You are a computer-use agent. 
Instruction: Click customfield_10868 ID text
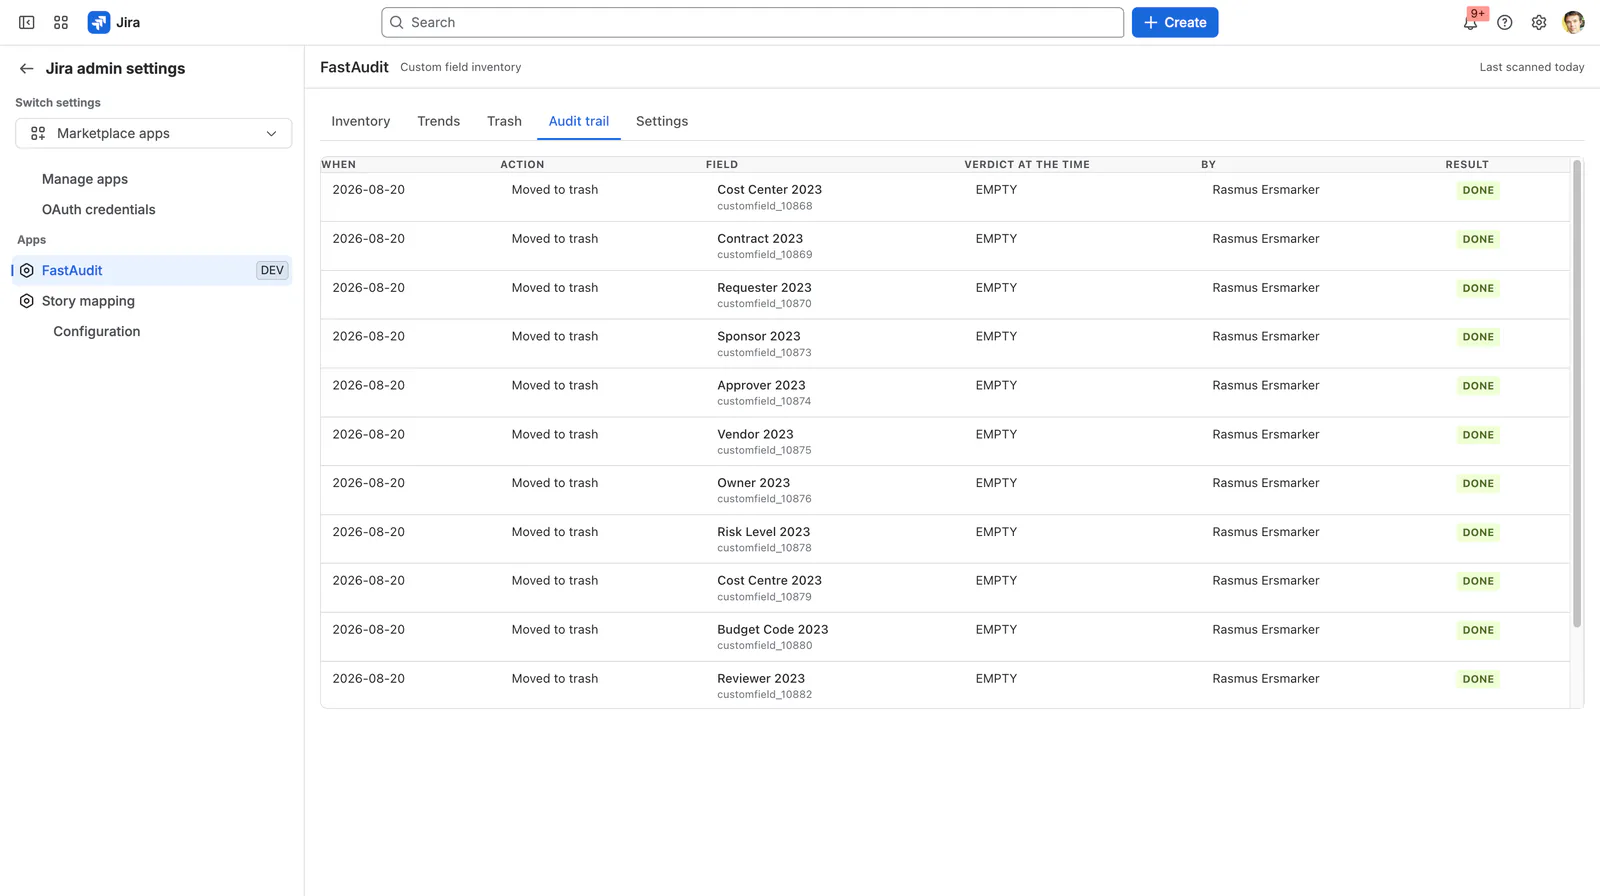point(764,206)
